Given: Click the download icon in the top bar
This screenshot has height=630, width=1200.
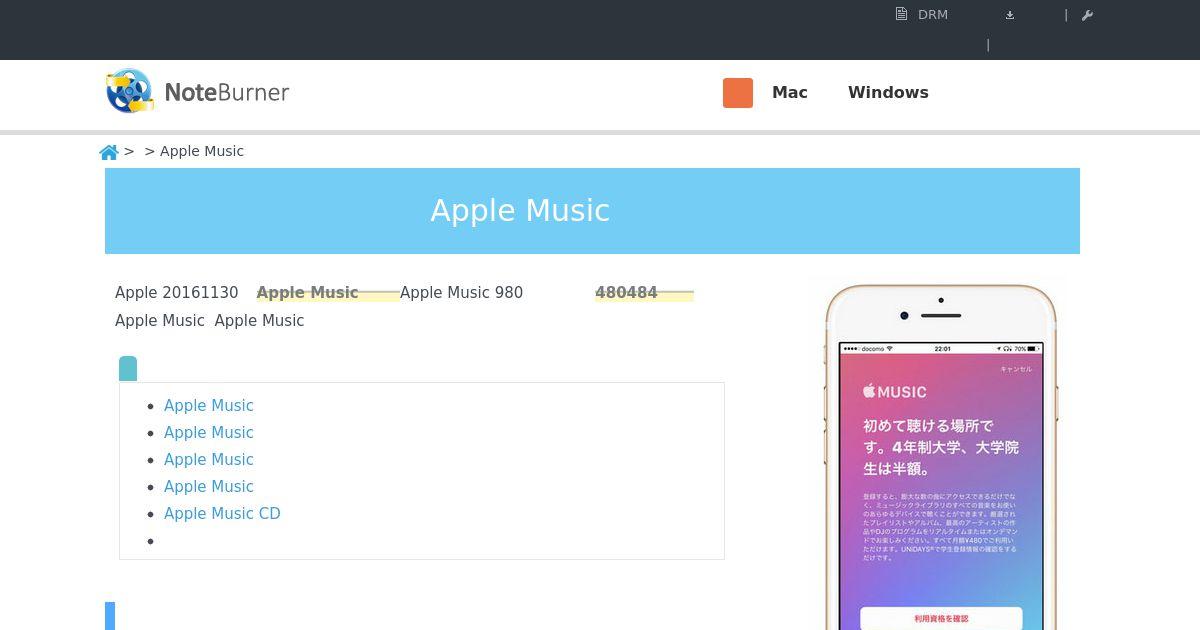Looking at the screenshot, I should click(x=1010, y=15).
